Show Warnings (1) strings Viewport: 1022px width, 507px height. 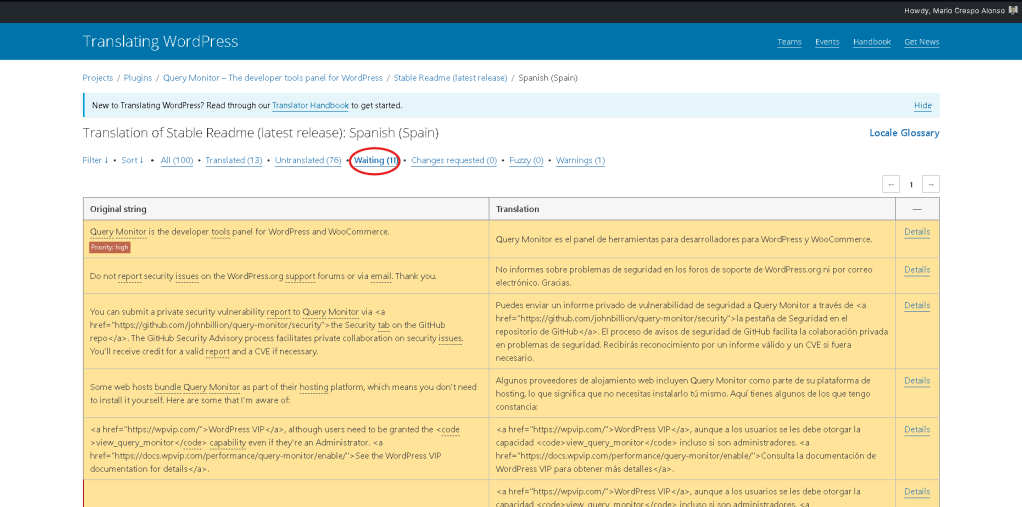(x=580, y=160)
